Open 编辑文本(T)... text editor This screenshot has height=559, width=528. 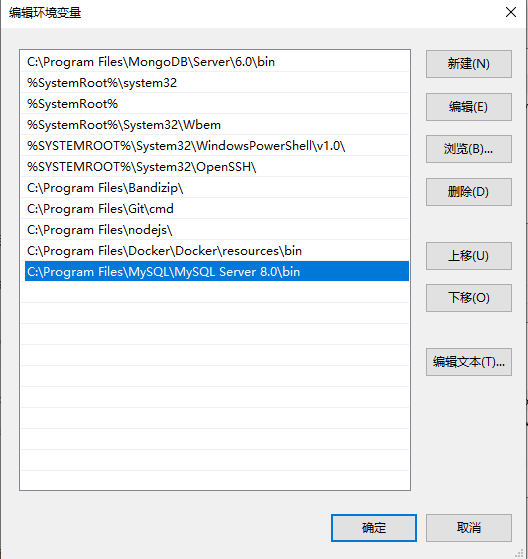468,362
